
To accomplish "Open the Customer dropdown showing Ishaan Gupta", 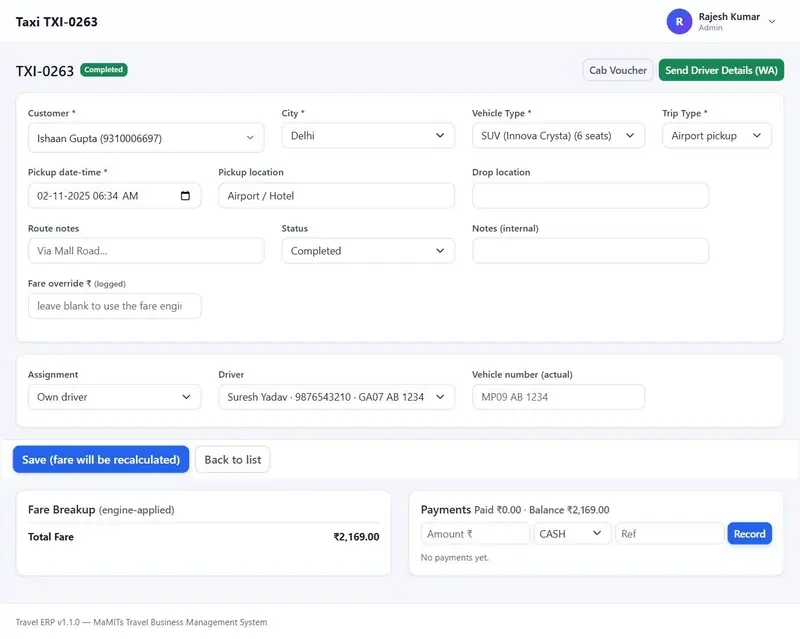I will pyautogui.click(x=146, y=138).
